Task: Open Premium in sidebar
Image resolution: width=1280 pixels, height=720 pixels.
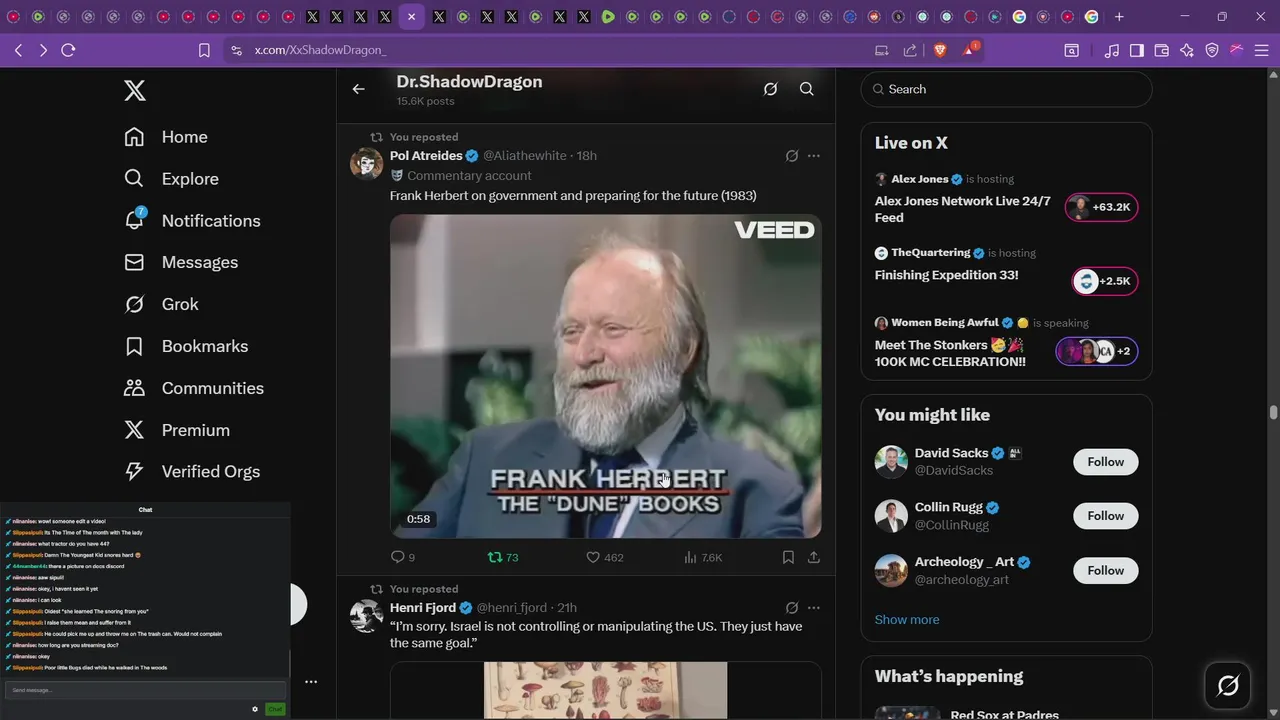Action: tap(177, 430)
